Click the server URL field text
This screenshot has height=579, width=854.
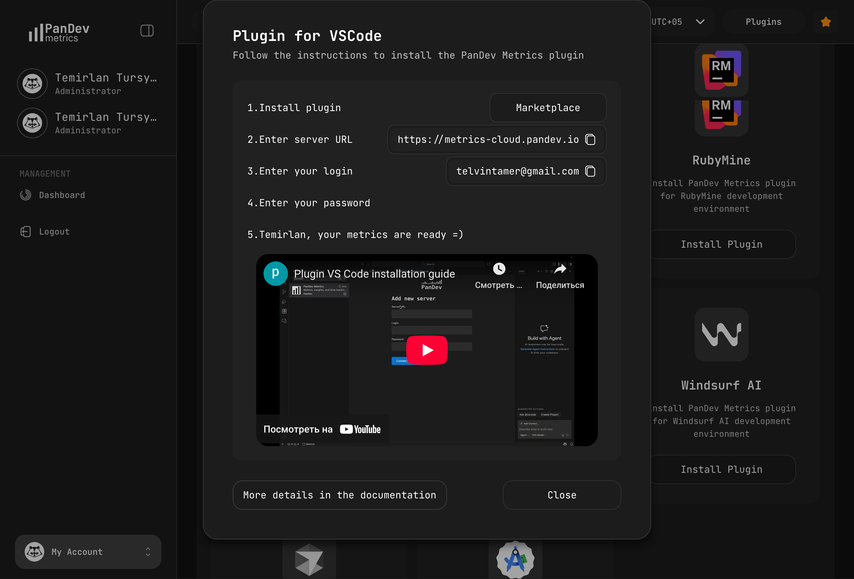pyautogui.click(x=488, y=139)
